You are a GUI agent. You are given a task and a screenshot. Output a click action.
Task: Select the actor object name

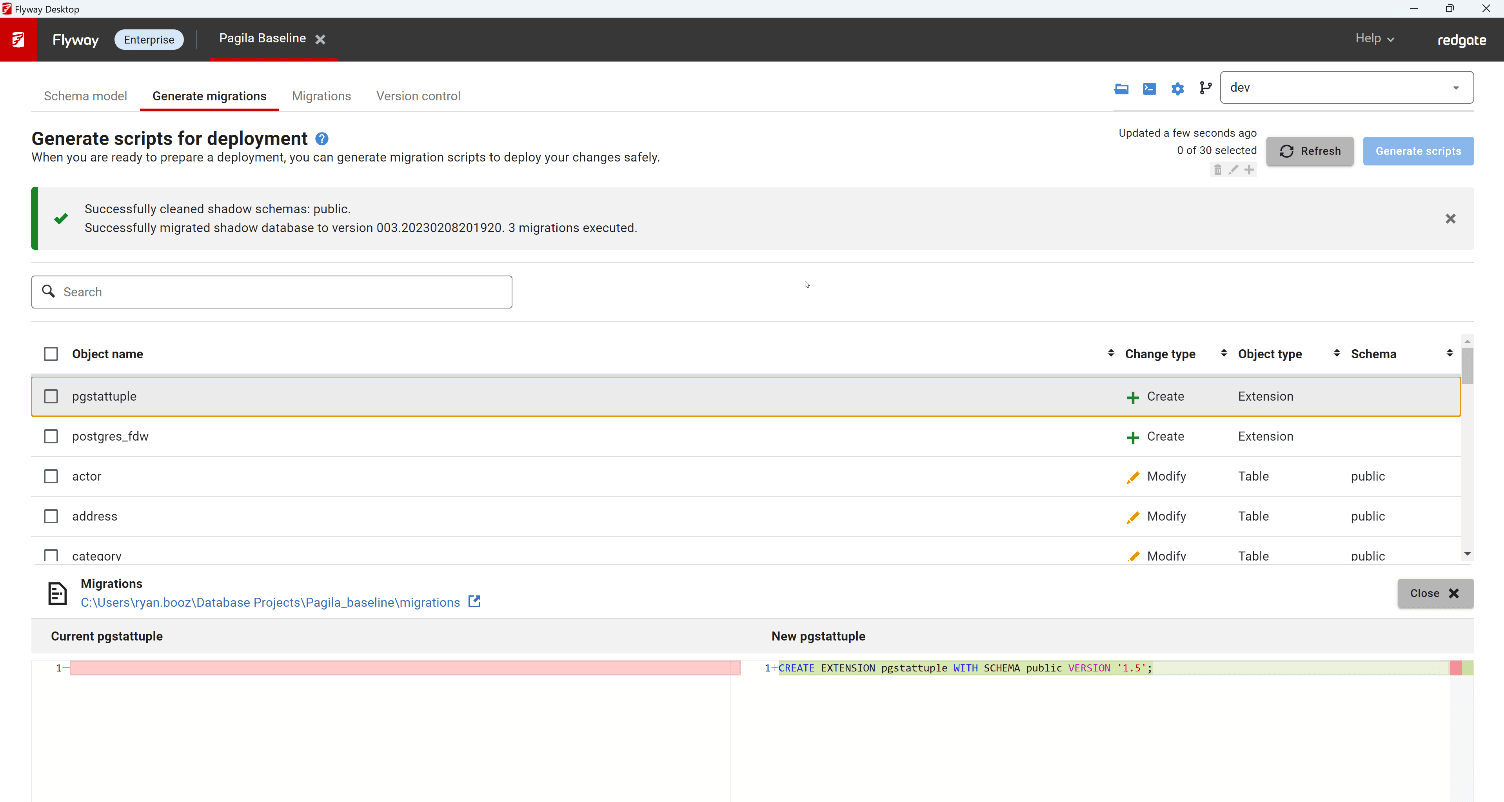(x=87, y=476)
